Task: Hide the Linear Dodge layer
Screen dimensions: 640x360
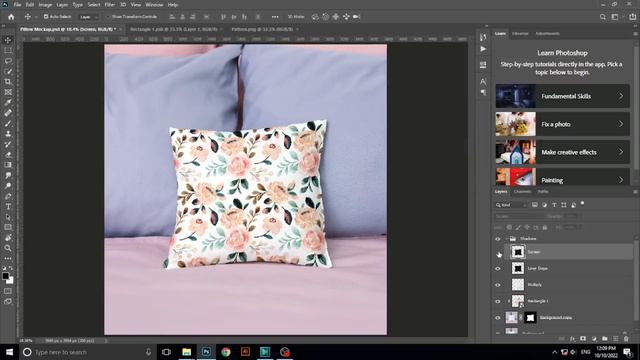Action: 498,269
